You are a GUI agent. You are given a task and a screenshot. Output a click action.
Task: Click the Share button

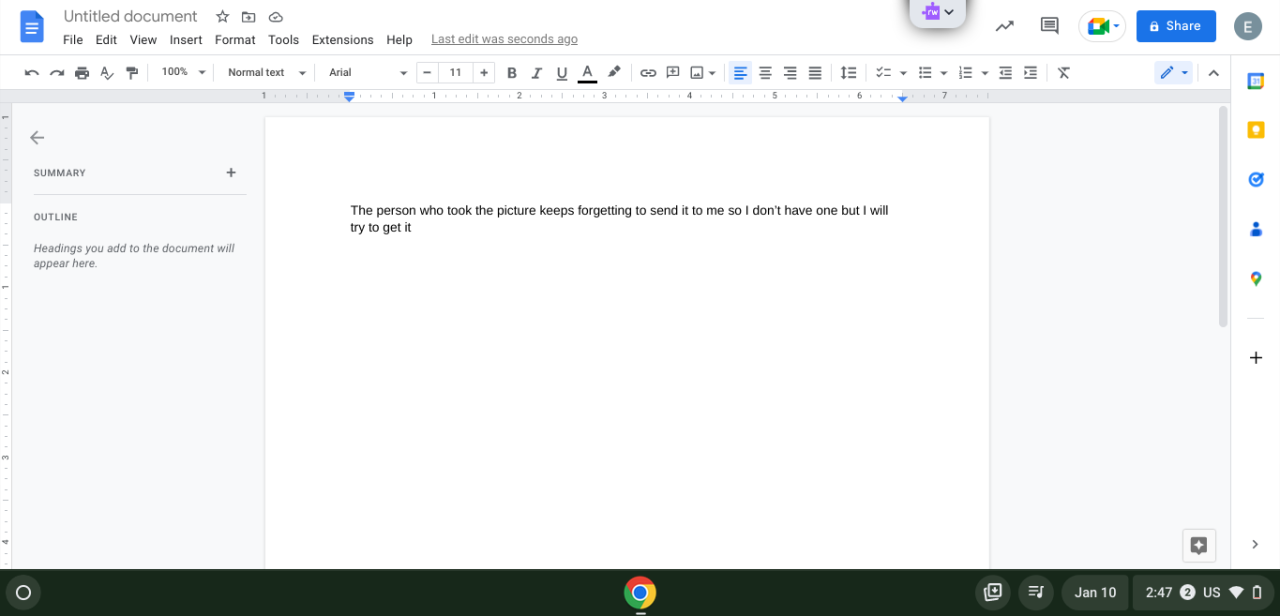click(1176, 26)
